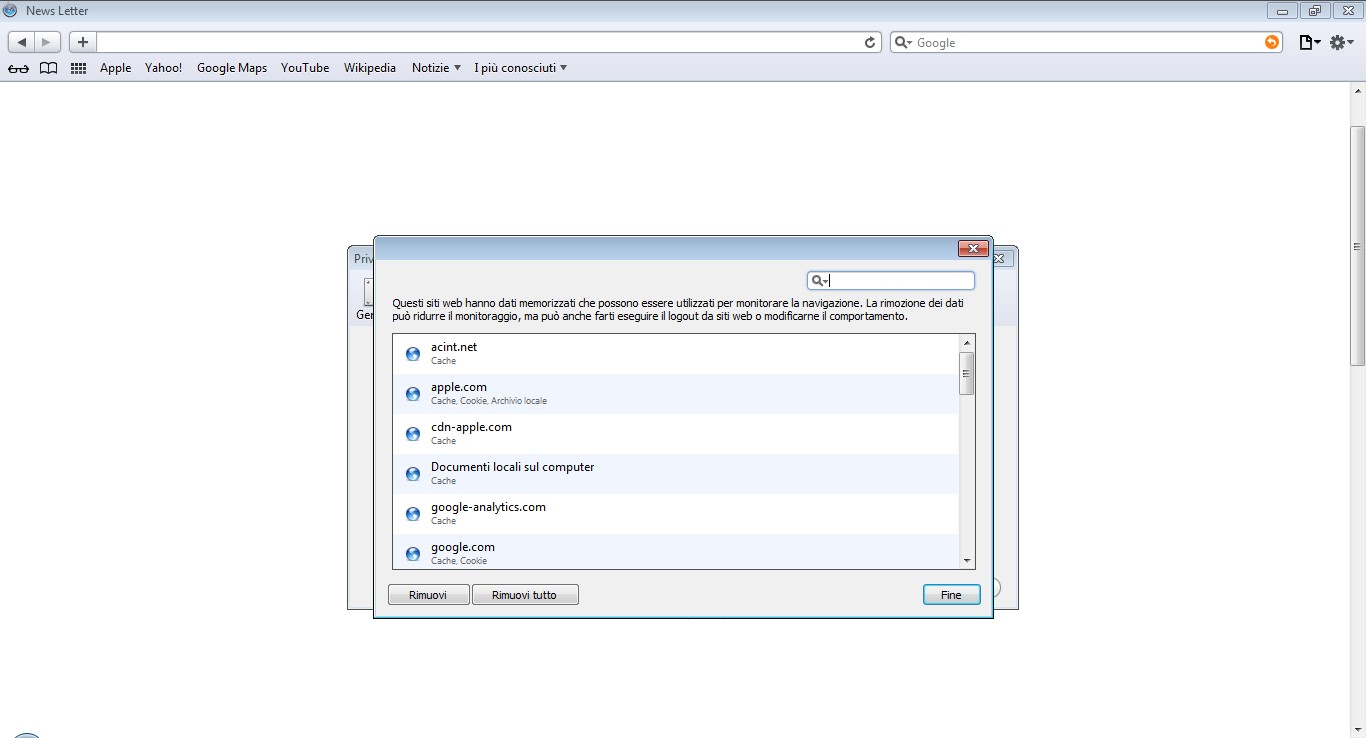This screenshot has height=738, width=1366.
Task: Click the list scrollbar down arrow
Action: coord(966,561)
